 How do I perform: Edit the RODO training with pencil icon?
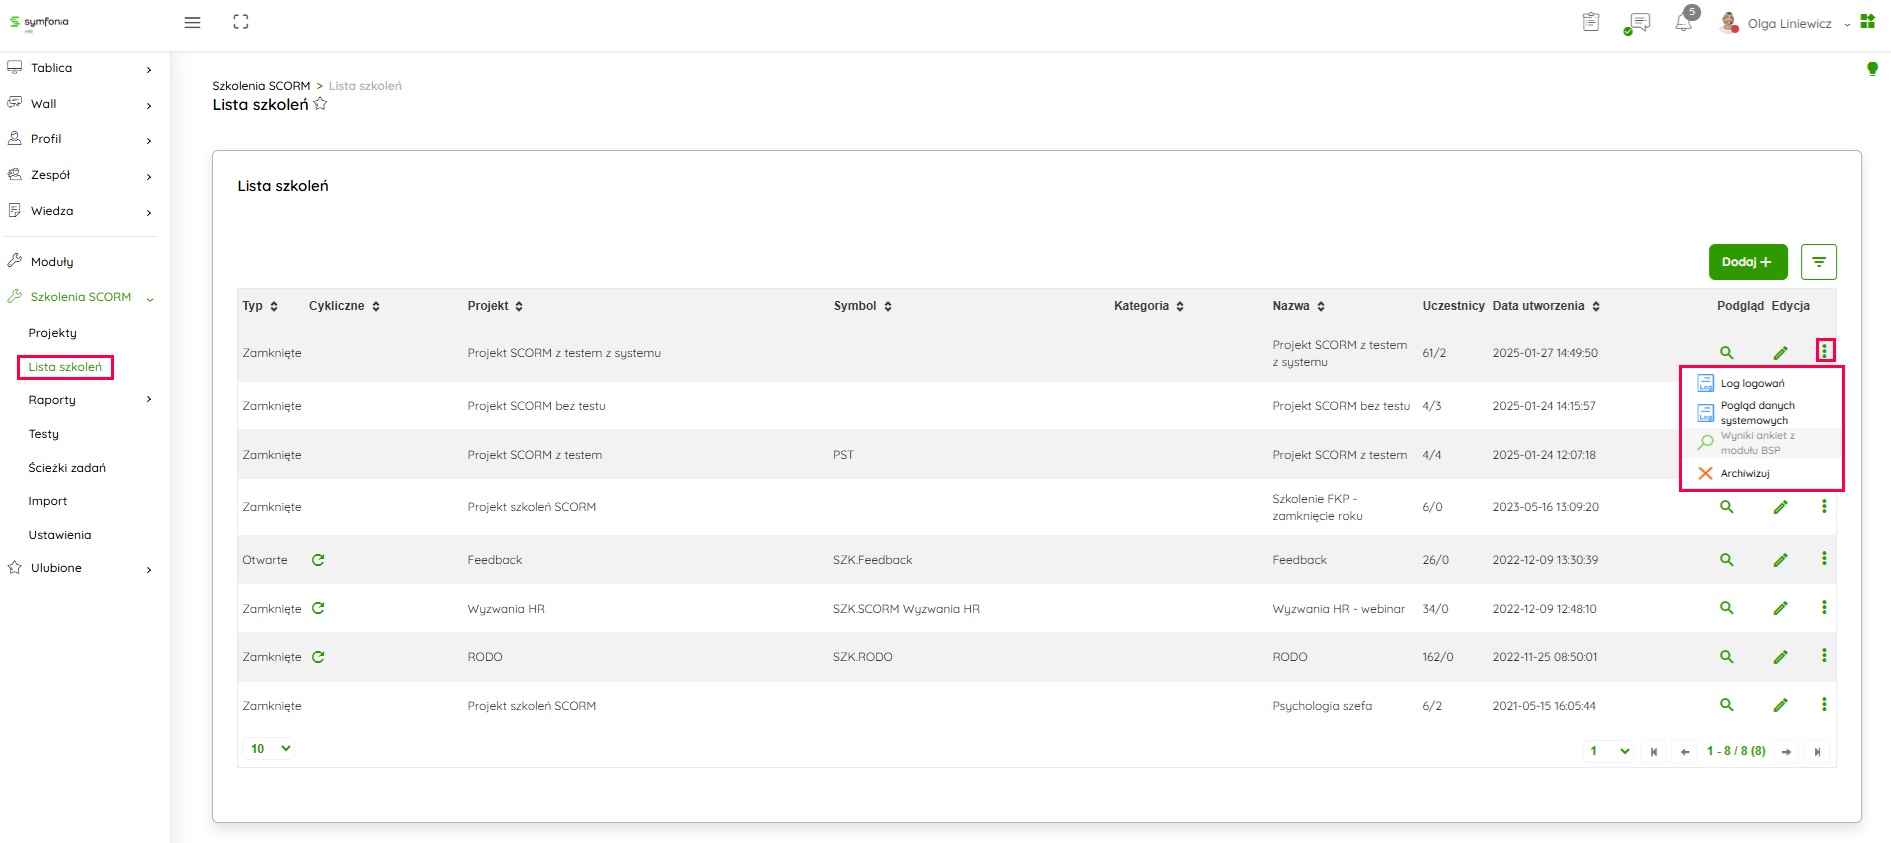click(x=1780, y=657)
